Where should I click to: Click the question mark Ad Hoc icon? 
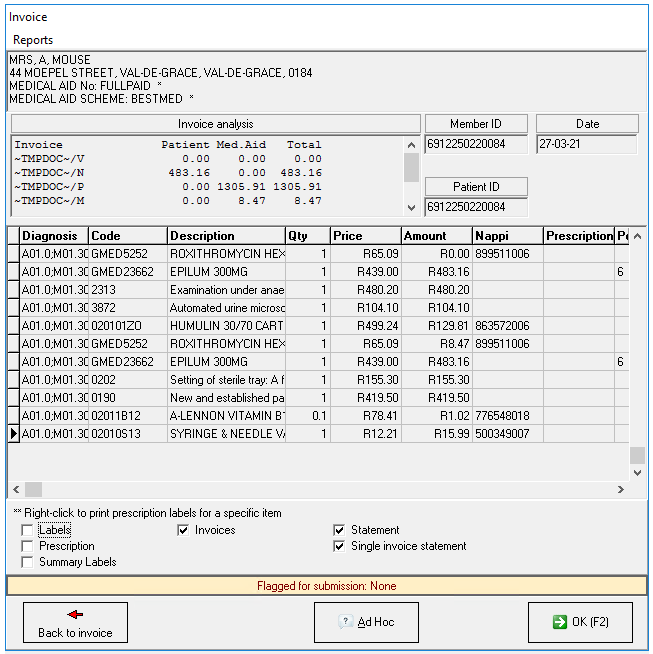pyautogui.click(x=346, y=622)
